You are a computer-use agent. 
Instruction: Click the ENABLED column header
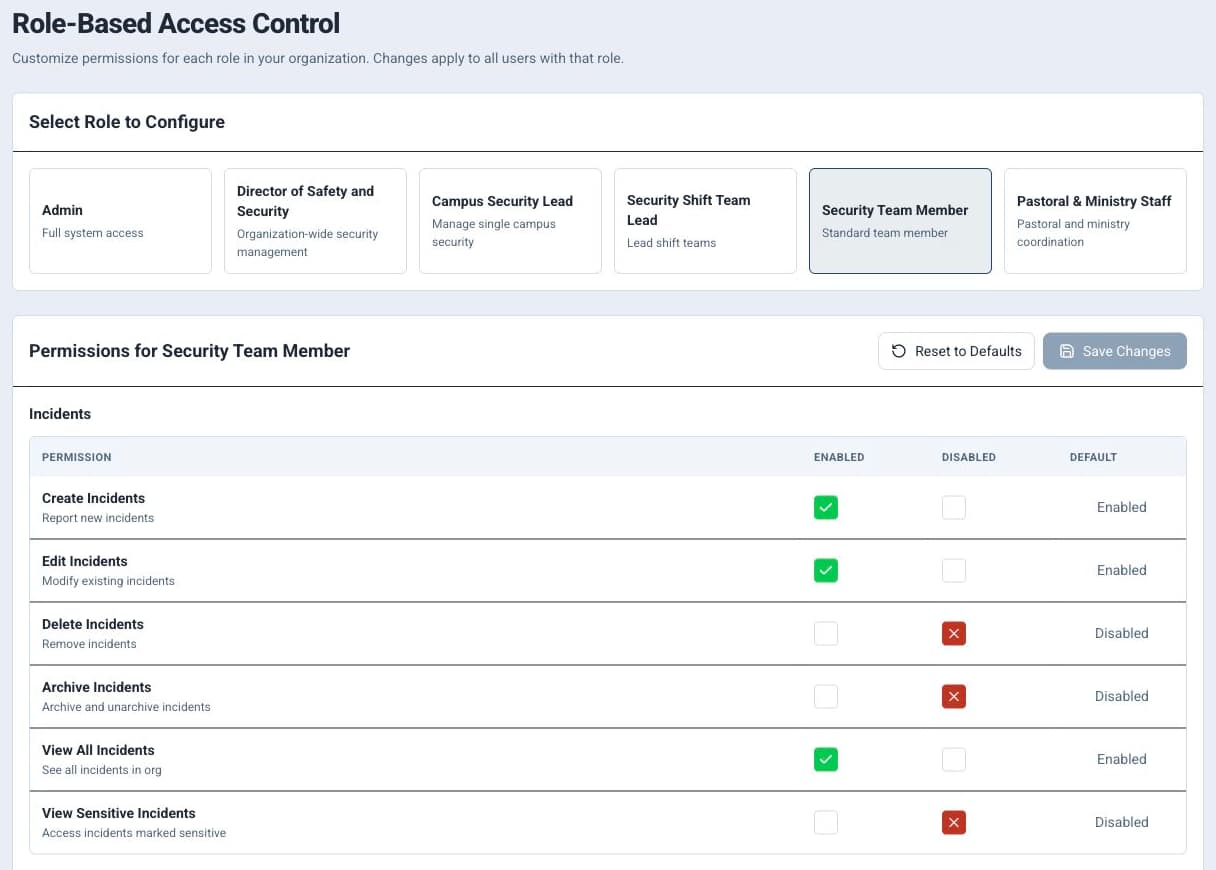point(839,457)
